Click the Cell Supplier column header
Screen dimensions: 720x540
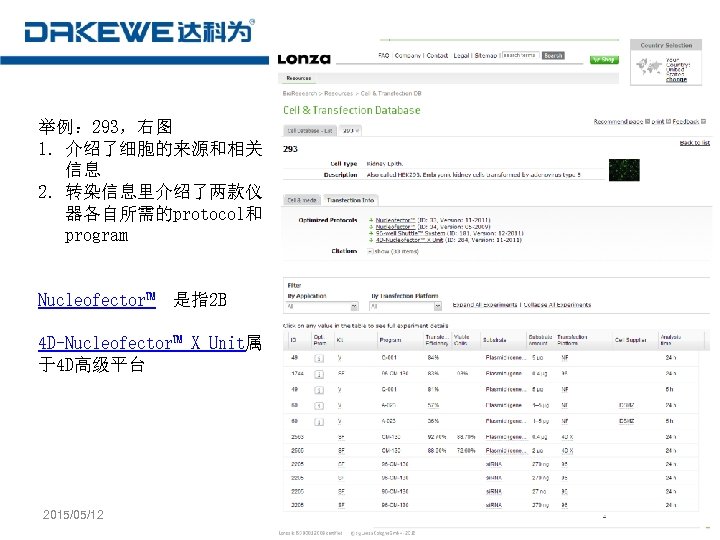tap(630, 340)
